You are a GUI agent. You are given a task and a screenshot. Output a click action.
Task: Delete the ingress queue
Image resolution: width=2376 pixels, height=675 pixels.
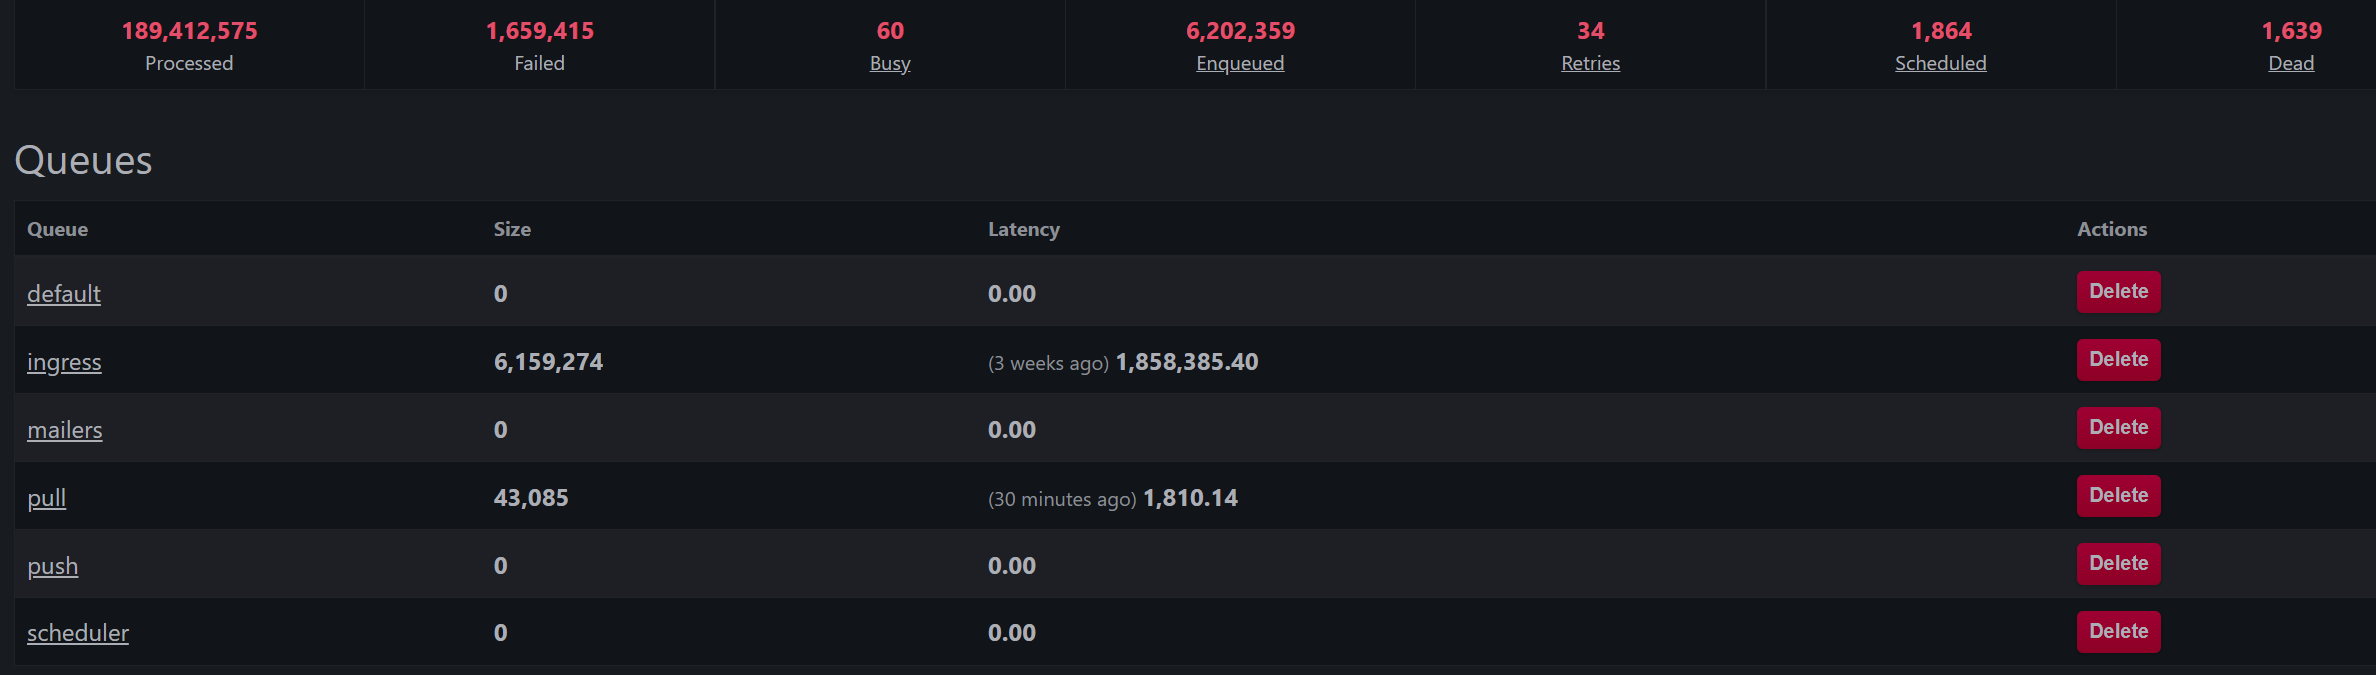(x=2118, y=360)
